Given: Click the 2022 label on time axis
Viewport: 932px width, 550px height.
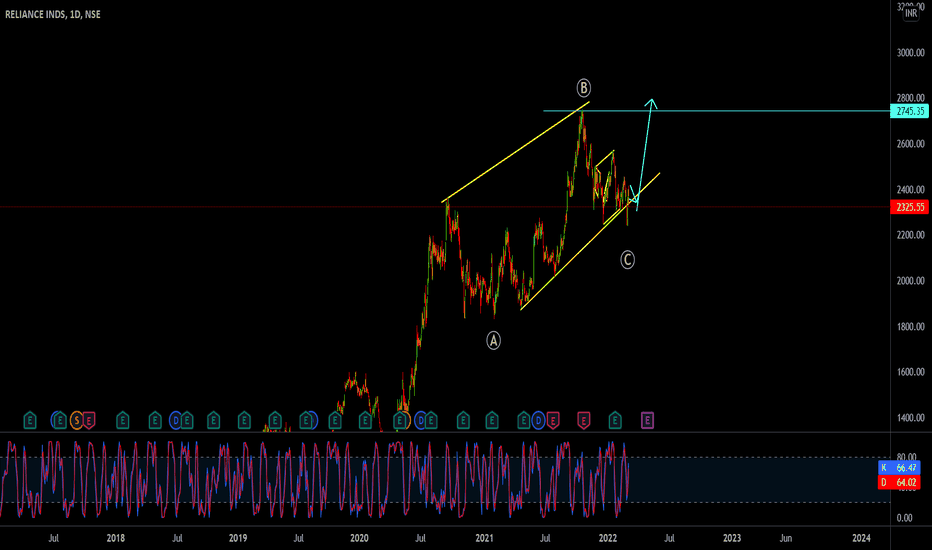Looking at the screenshot, I should point(607,538).
